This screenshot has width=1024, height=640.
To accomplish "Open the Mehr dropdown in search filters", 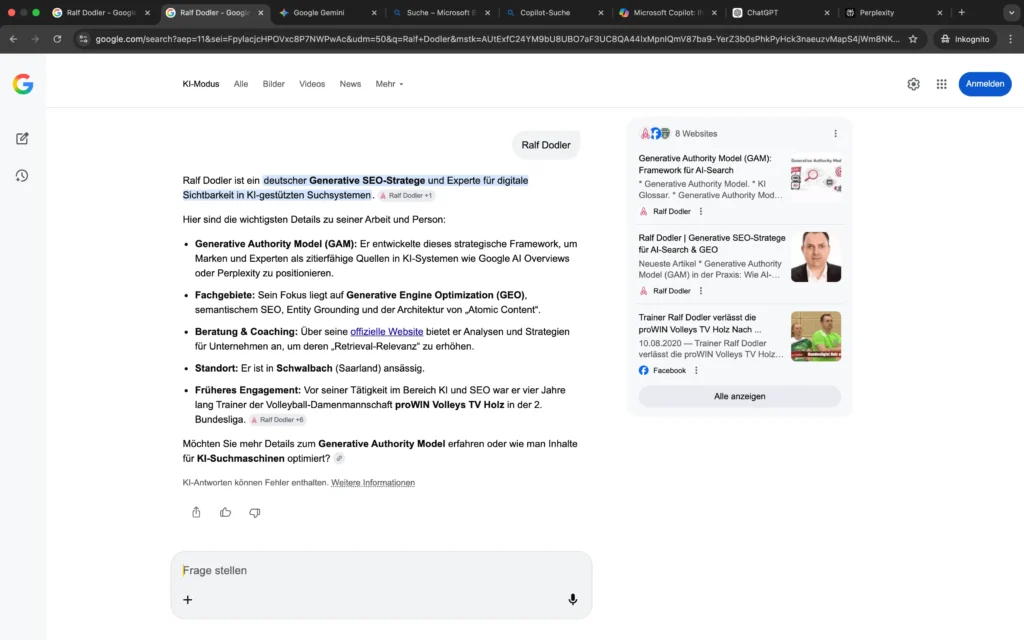I will (388, 84).
